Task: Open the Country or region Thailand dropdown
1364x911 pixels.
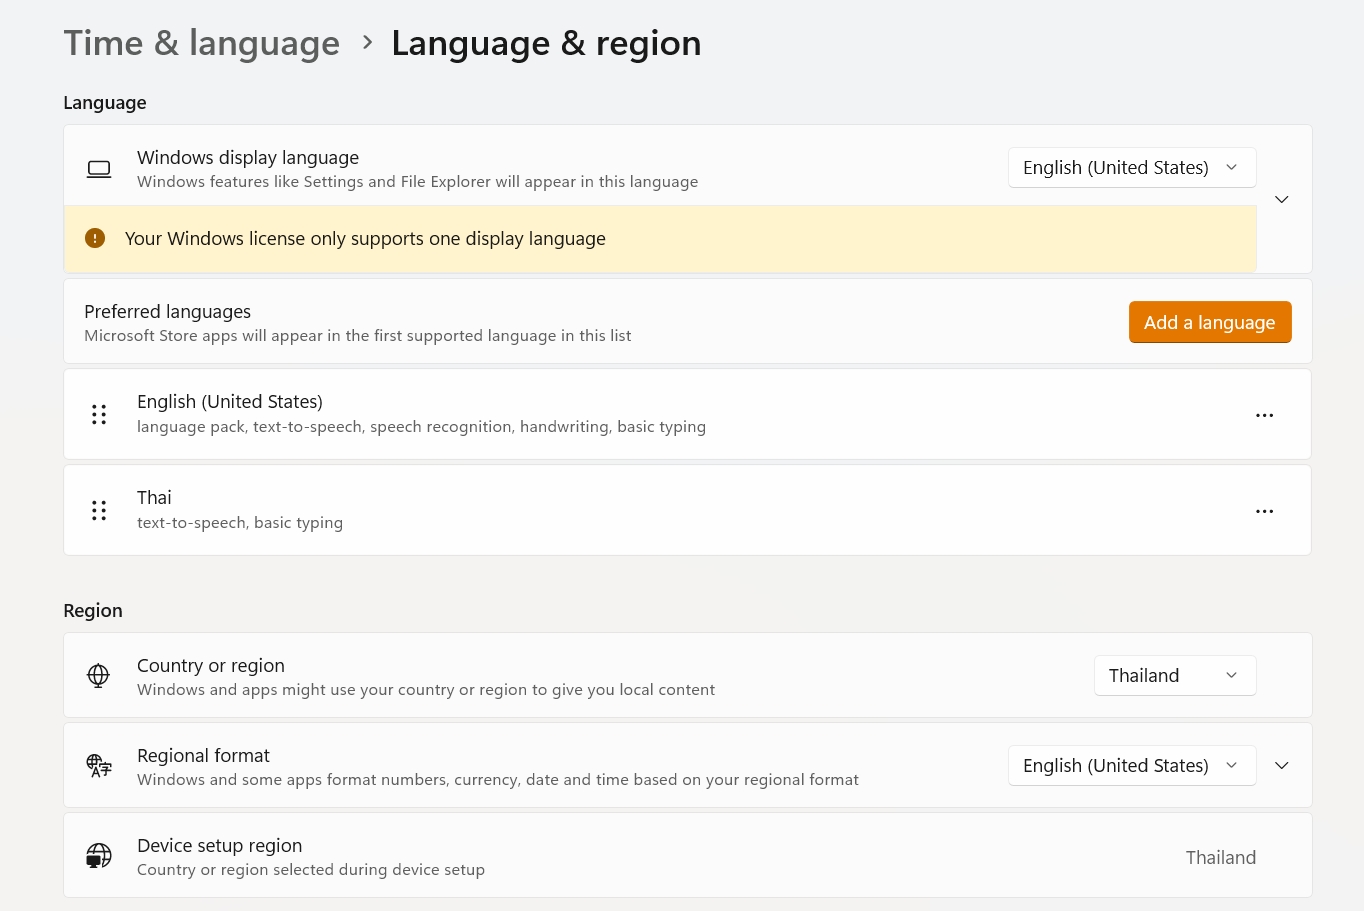Action: click(1175, 676)
